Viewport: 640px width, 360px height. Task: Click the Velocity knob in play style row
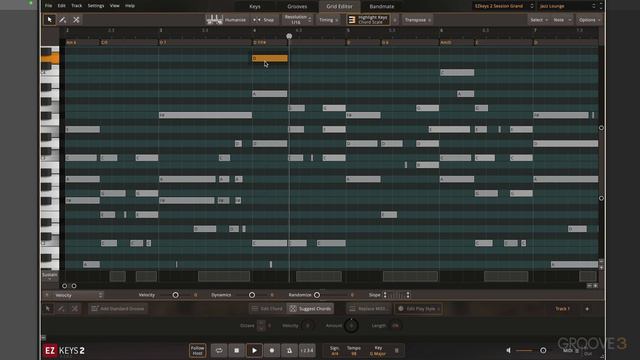(x=308, y=326)
